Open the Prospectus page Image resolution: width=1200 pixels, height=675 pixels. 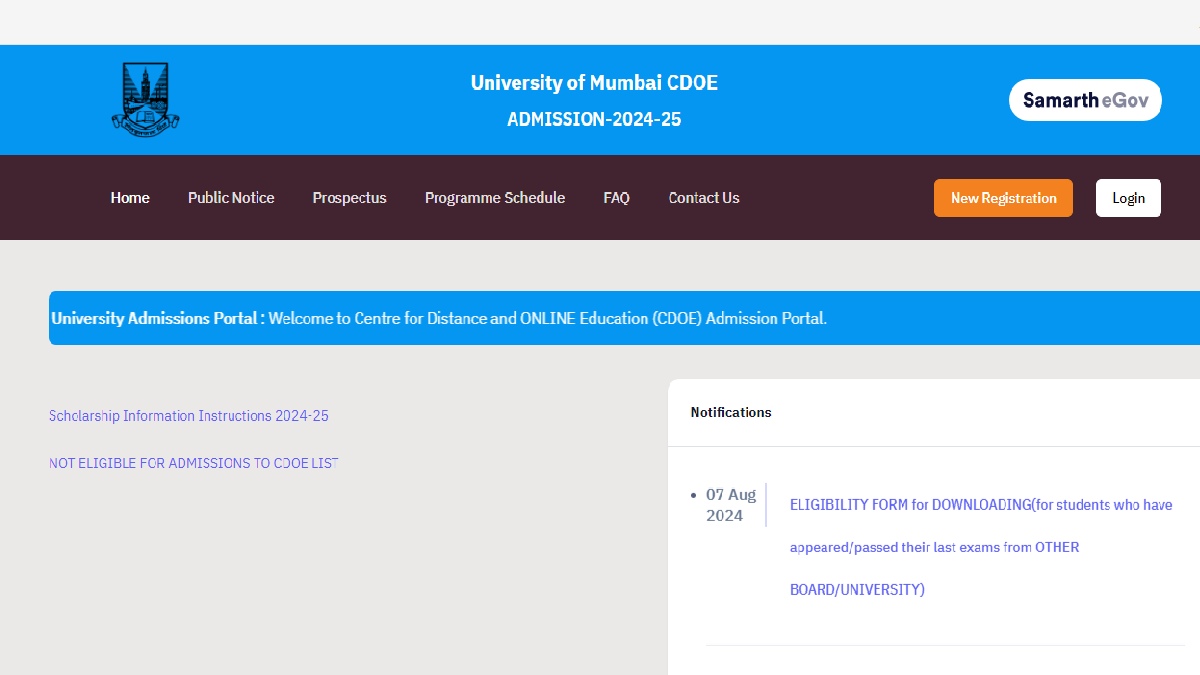349,198
